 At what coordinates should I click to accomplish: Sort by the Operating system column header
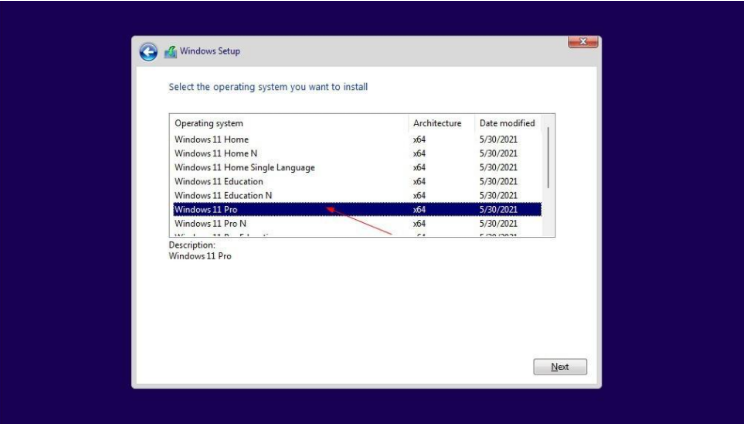click(x=209, y=123)
